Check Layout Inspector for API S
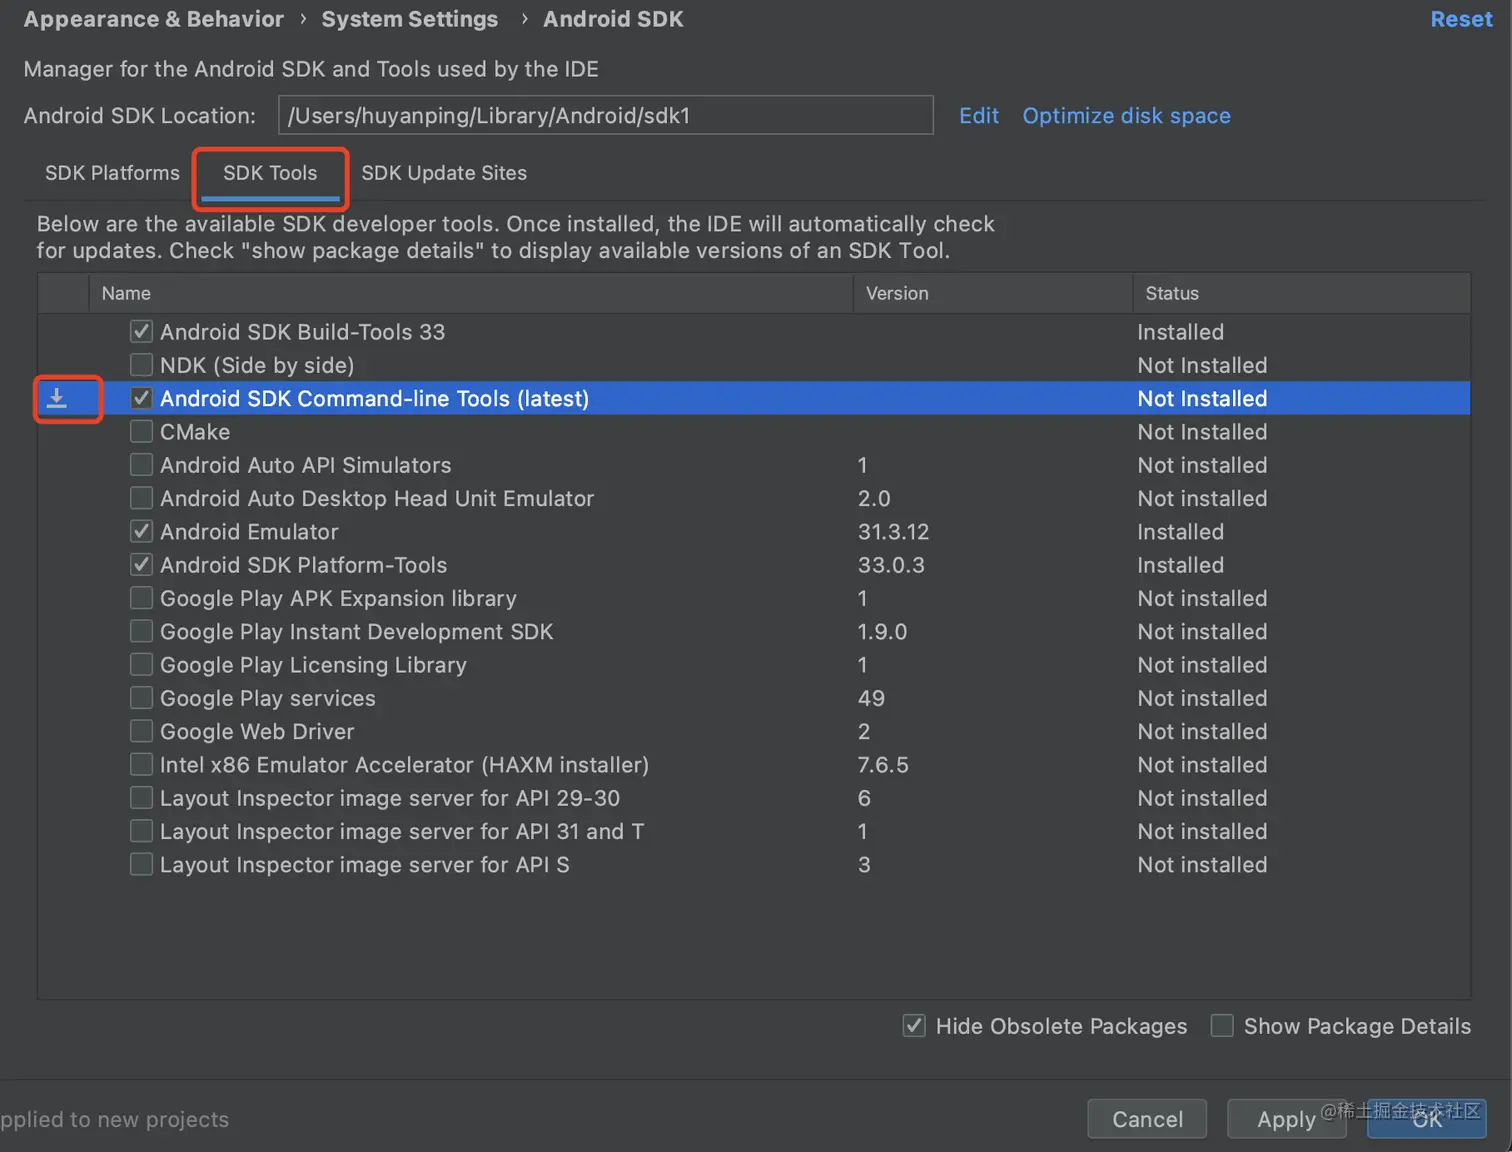The width and height of the screenshot is (1512, 1152). coord(142,864)
